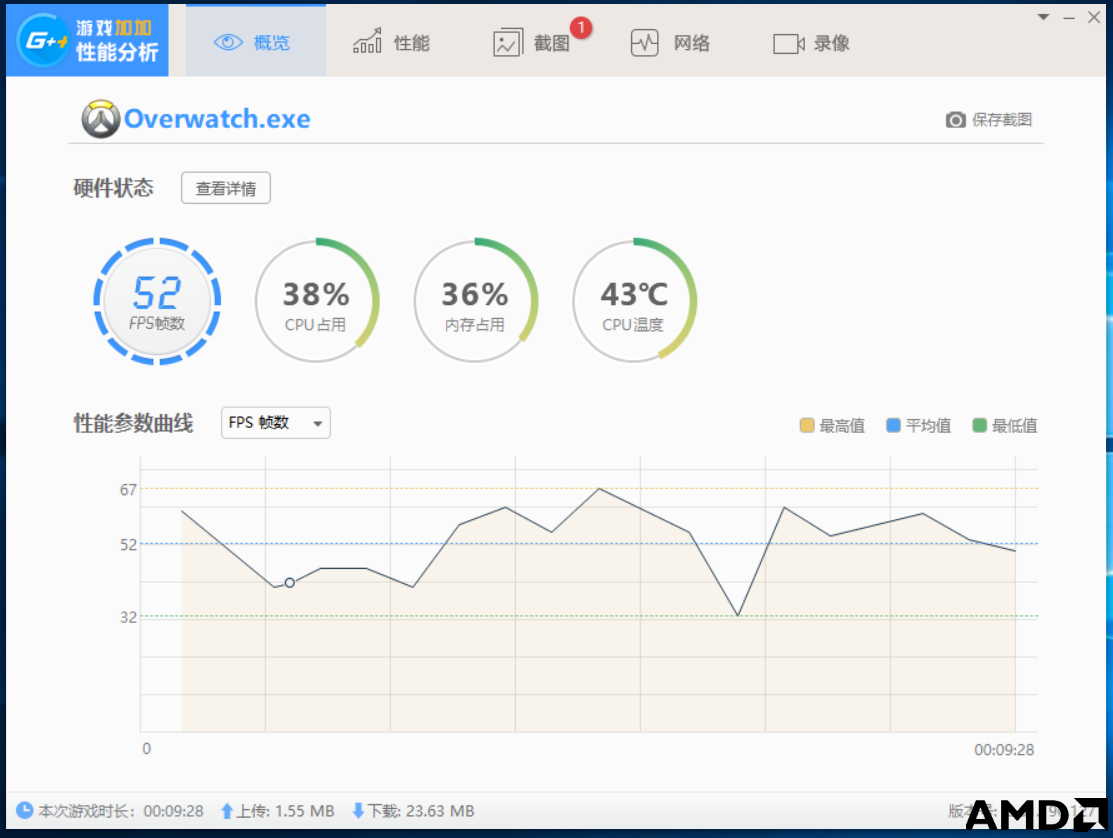Click the yellow 最高值 legend swatch

point(806,425)
